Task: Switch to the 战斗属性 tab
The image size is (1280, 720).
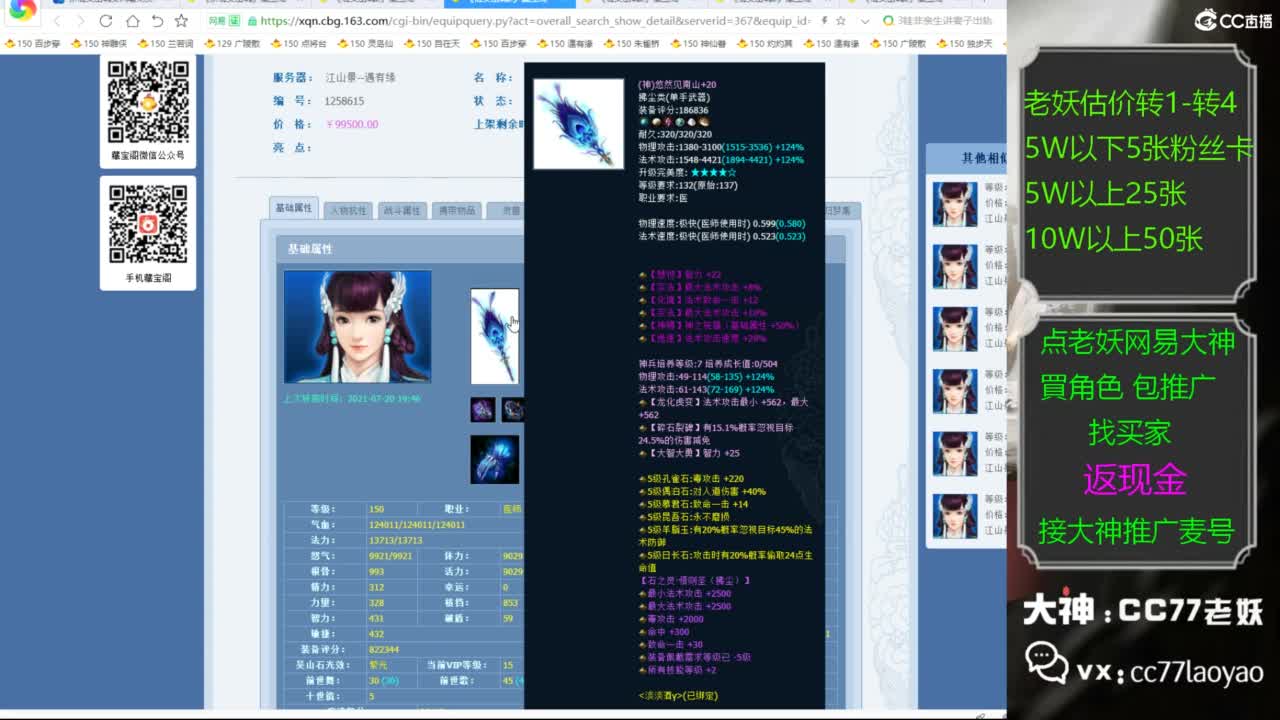Action: (402, 210)
